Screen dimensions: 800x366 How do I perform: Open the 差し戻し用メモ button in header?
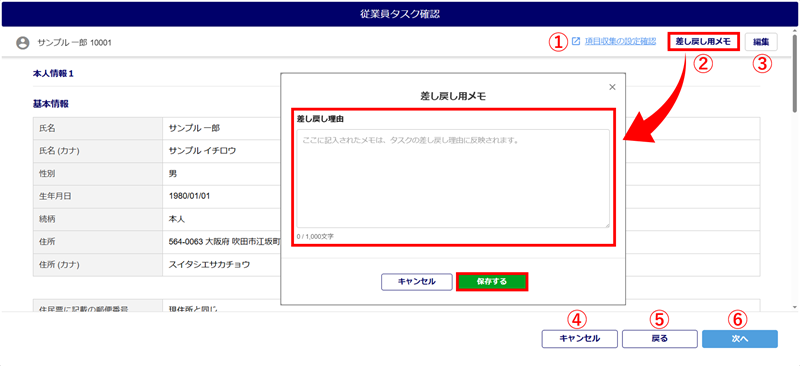point(703,42)
